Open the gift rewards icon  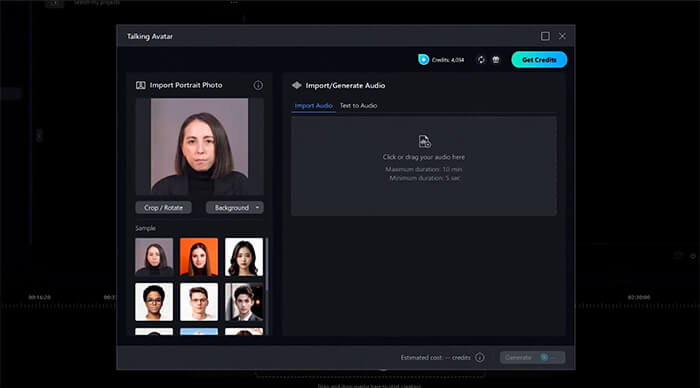496,60
